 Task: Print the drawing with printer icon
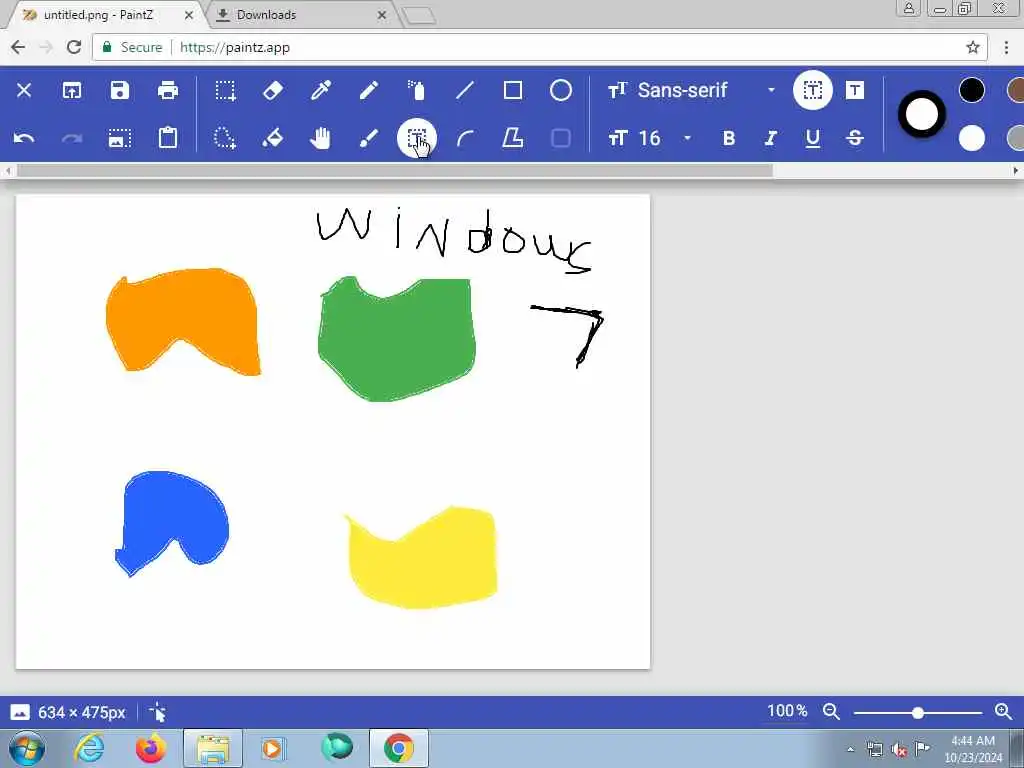[x=168, y=90]
